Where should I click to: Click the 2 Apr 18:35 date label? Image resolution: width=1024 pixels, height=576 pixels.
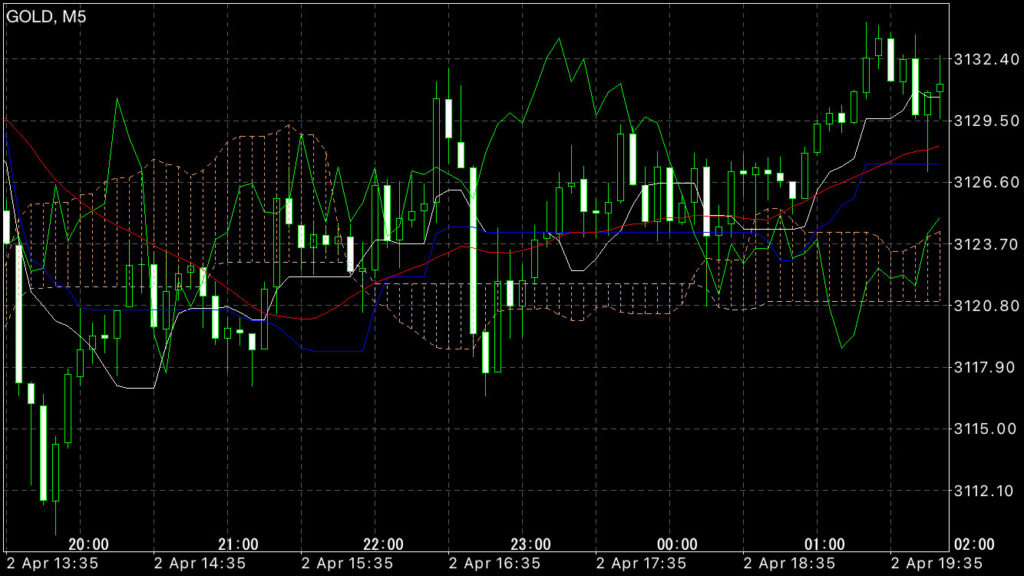790,563
